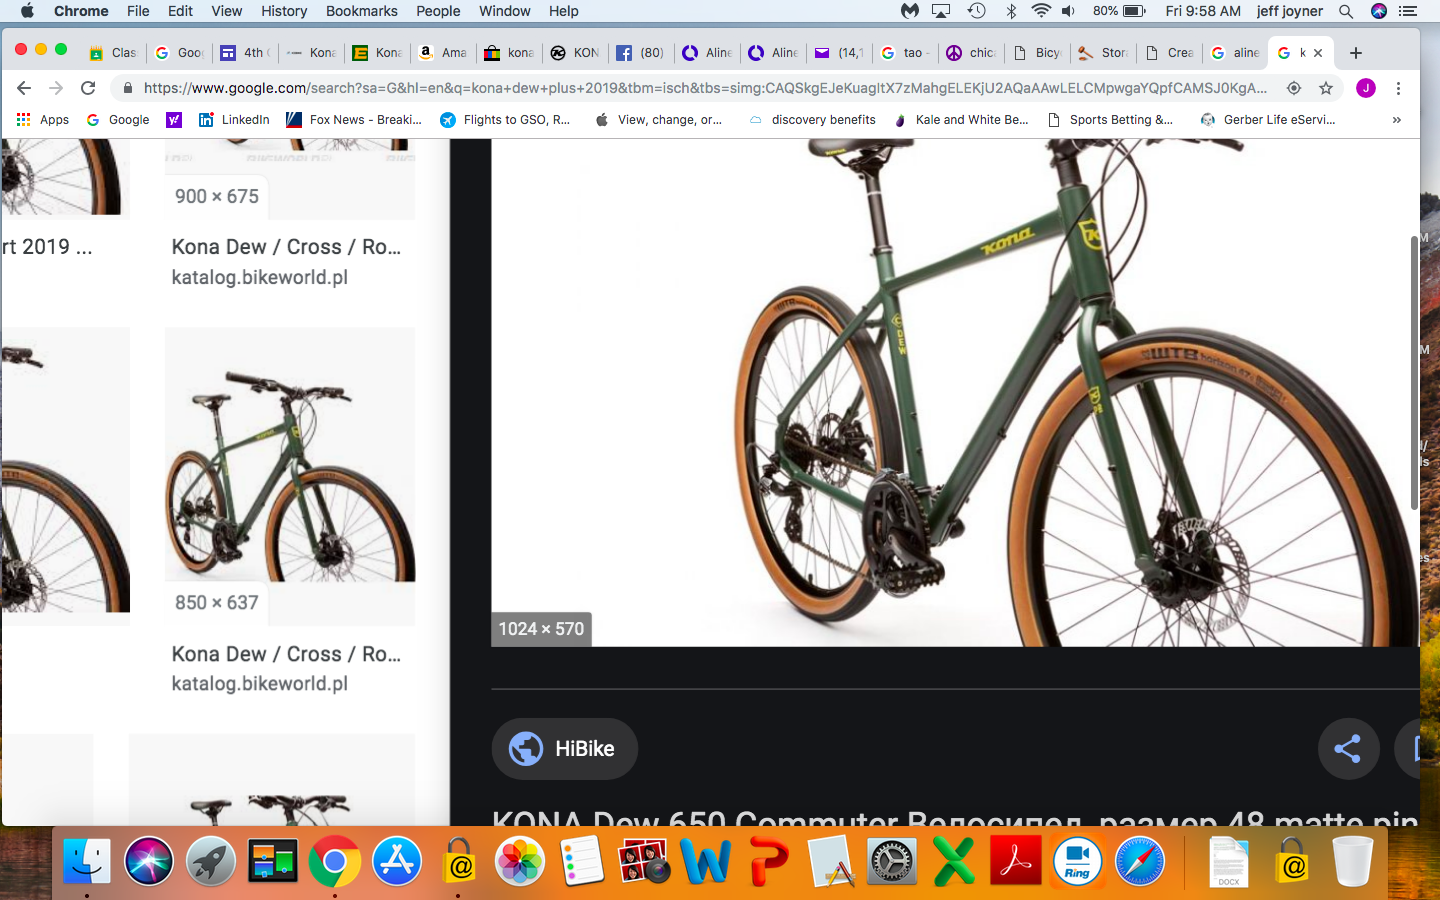Viewport: 1440px width, 900px height.
Task: Open Mission Control in the Dock
Action: 273,861
